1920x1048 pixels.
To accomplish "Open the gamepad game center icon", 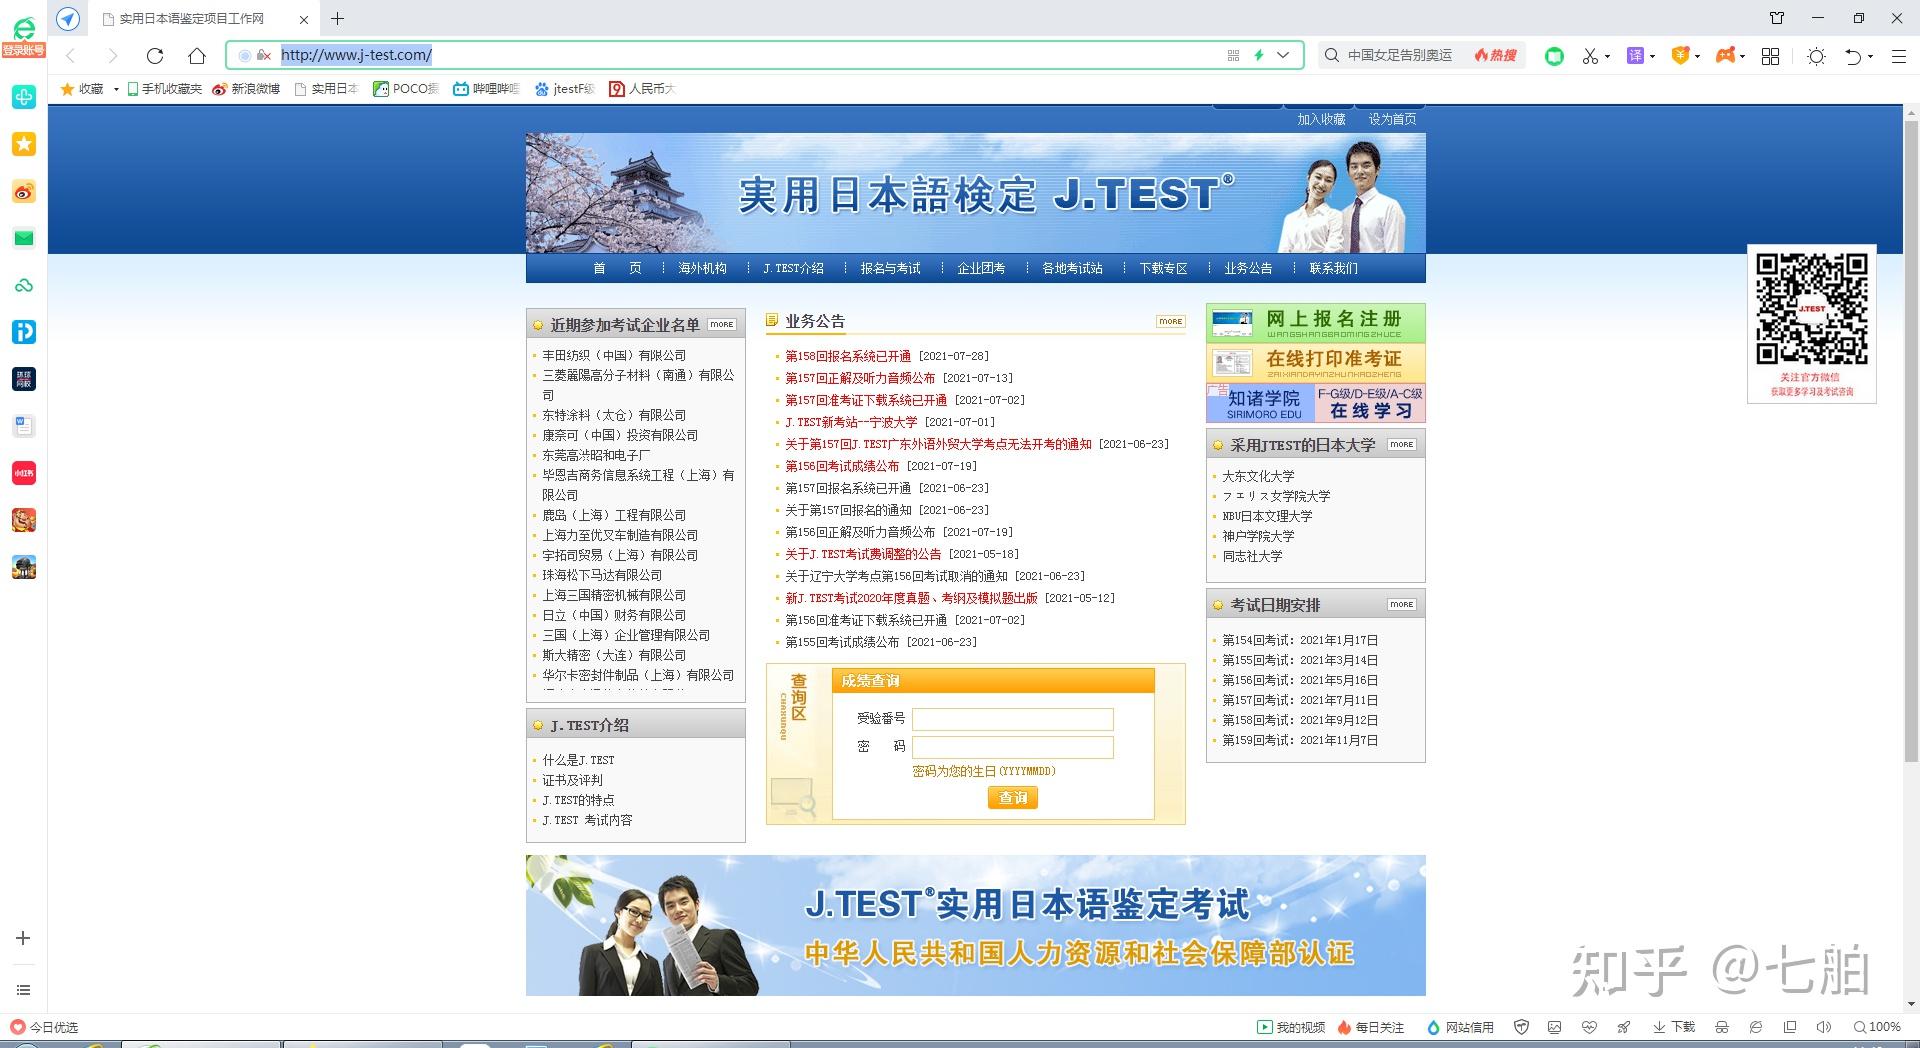I will point(1727,56).
